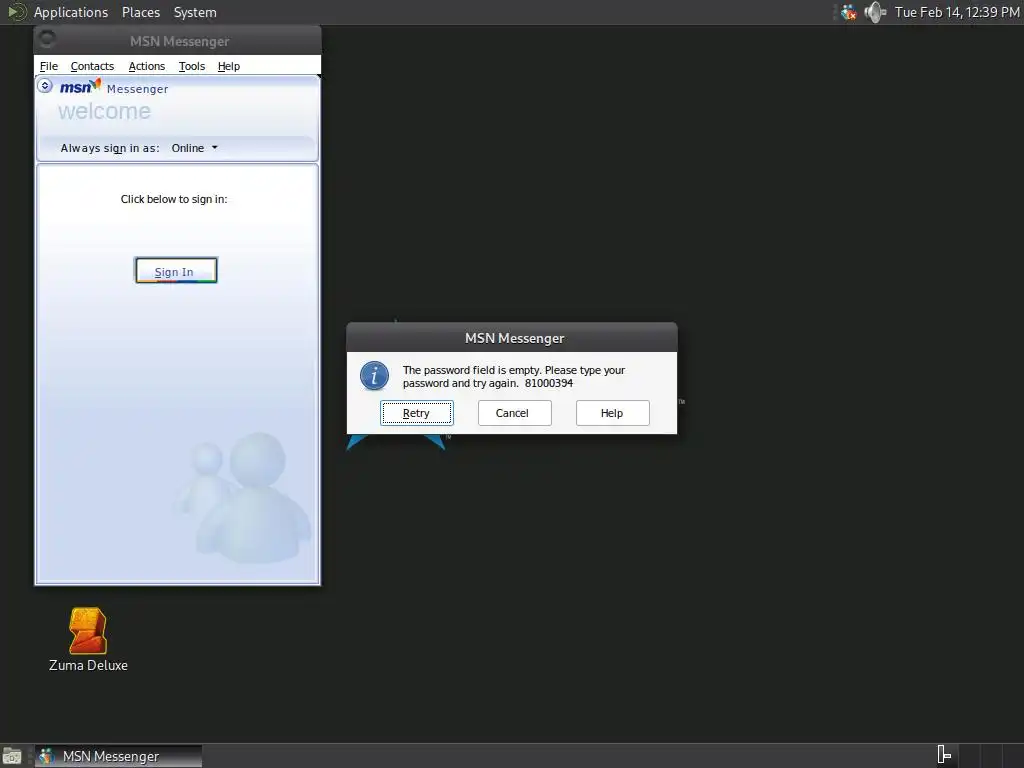
Task: Click the 'Always sign in as:' label
Action: coord(110,148)
